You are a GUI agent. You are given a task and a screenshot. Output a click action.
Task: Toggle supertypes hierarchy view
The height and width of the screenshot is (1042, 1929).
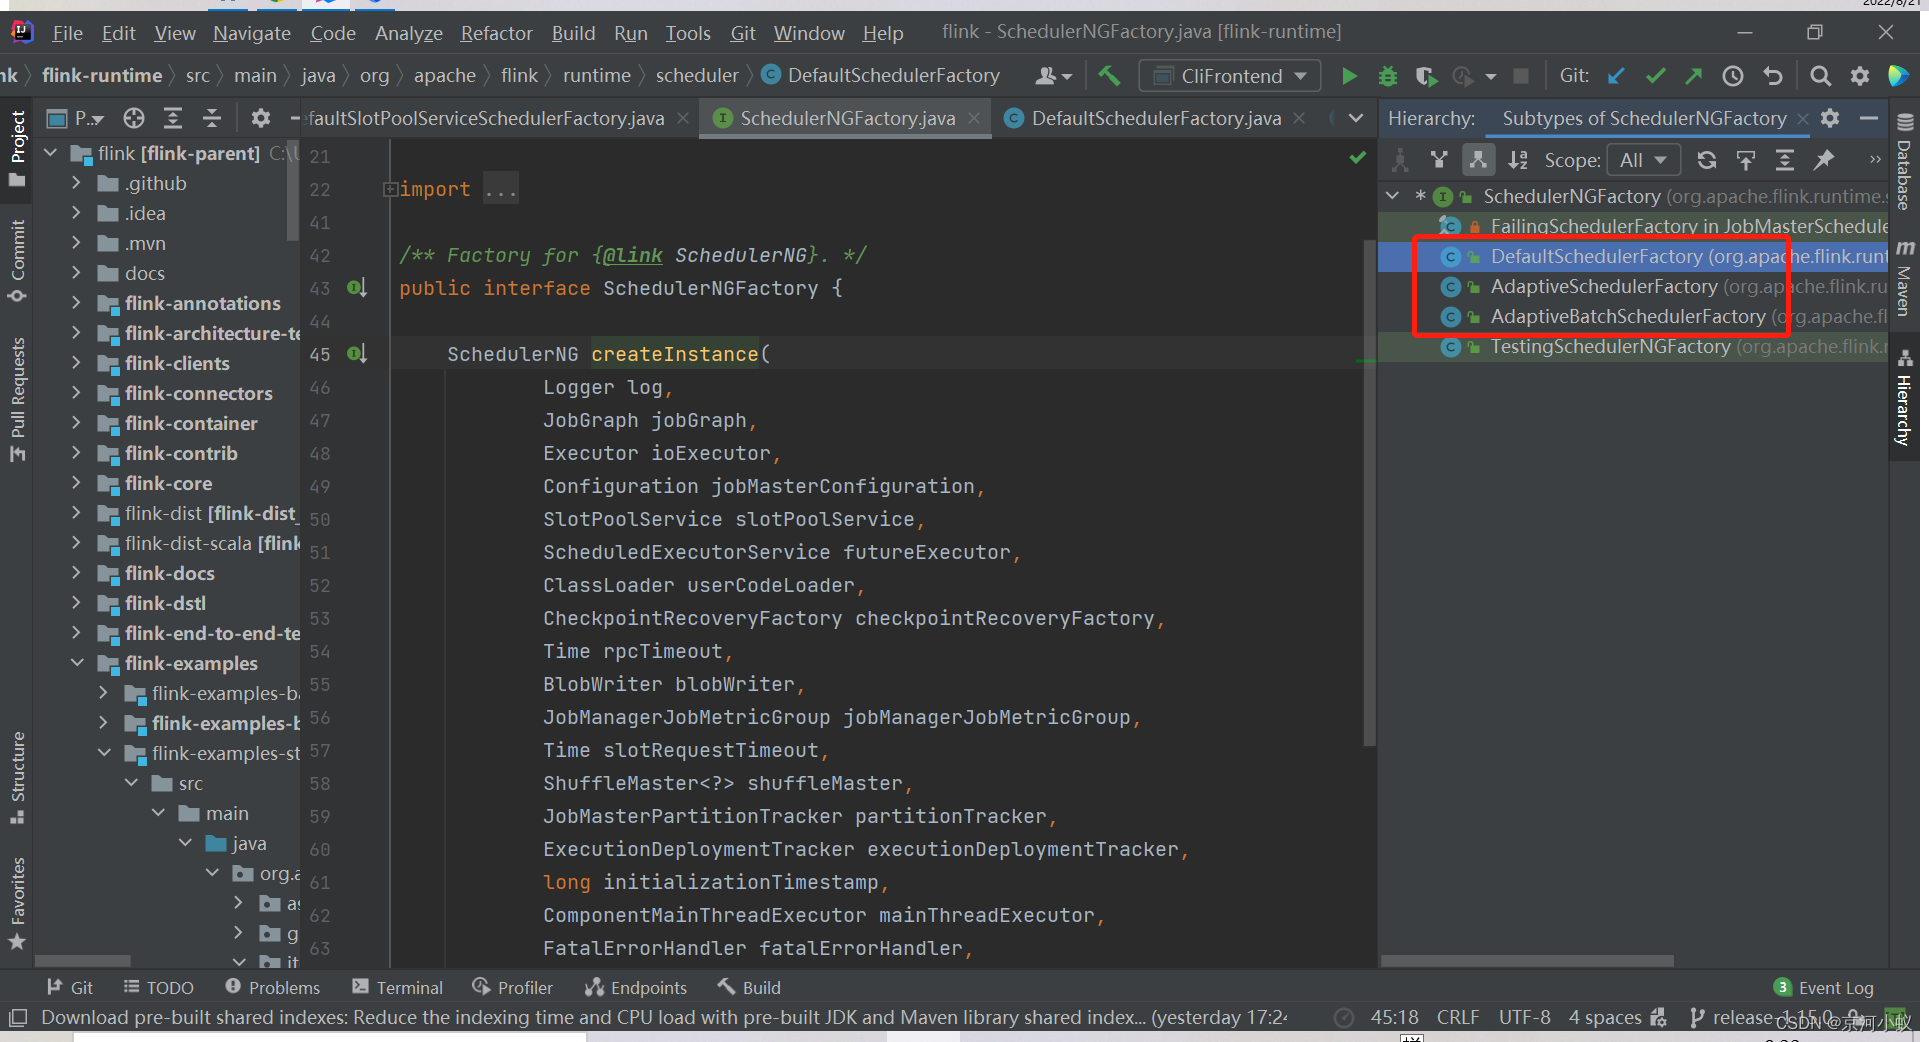(1439, 160)
